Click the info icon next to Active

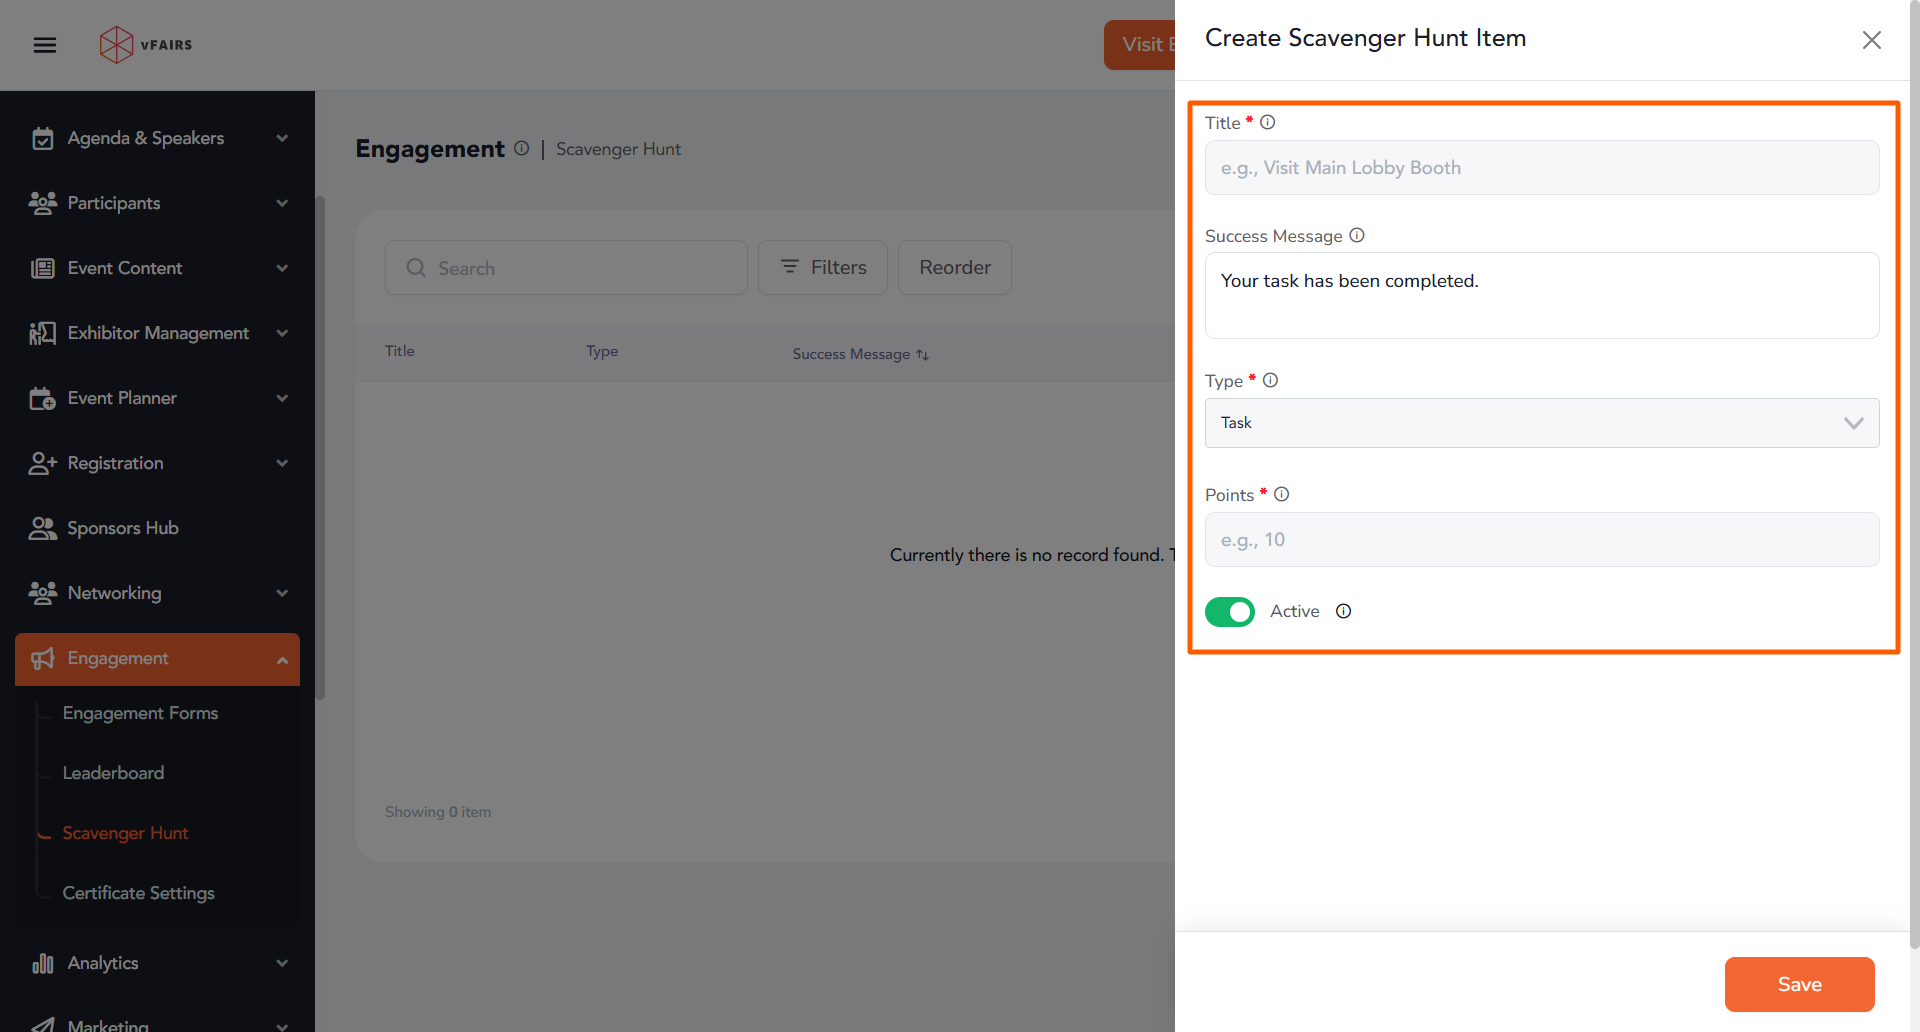[1343, 611]
